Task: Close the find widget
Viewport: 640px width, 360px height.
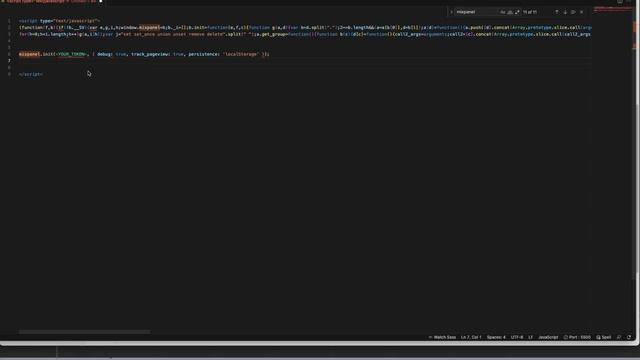Action: (582, 12)
